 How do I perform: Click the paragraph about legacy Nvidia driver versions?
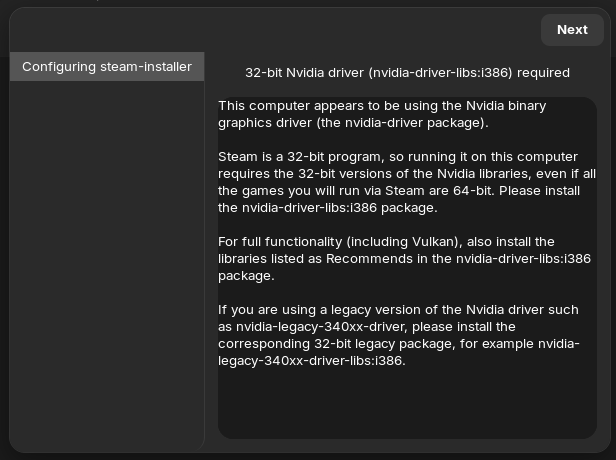pos(398,335)
